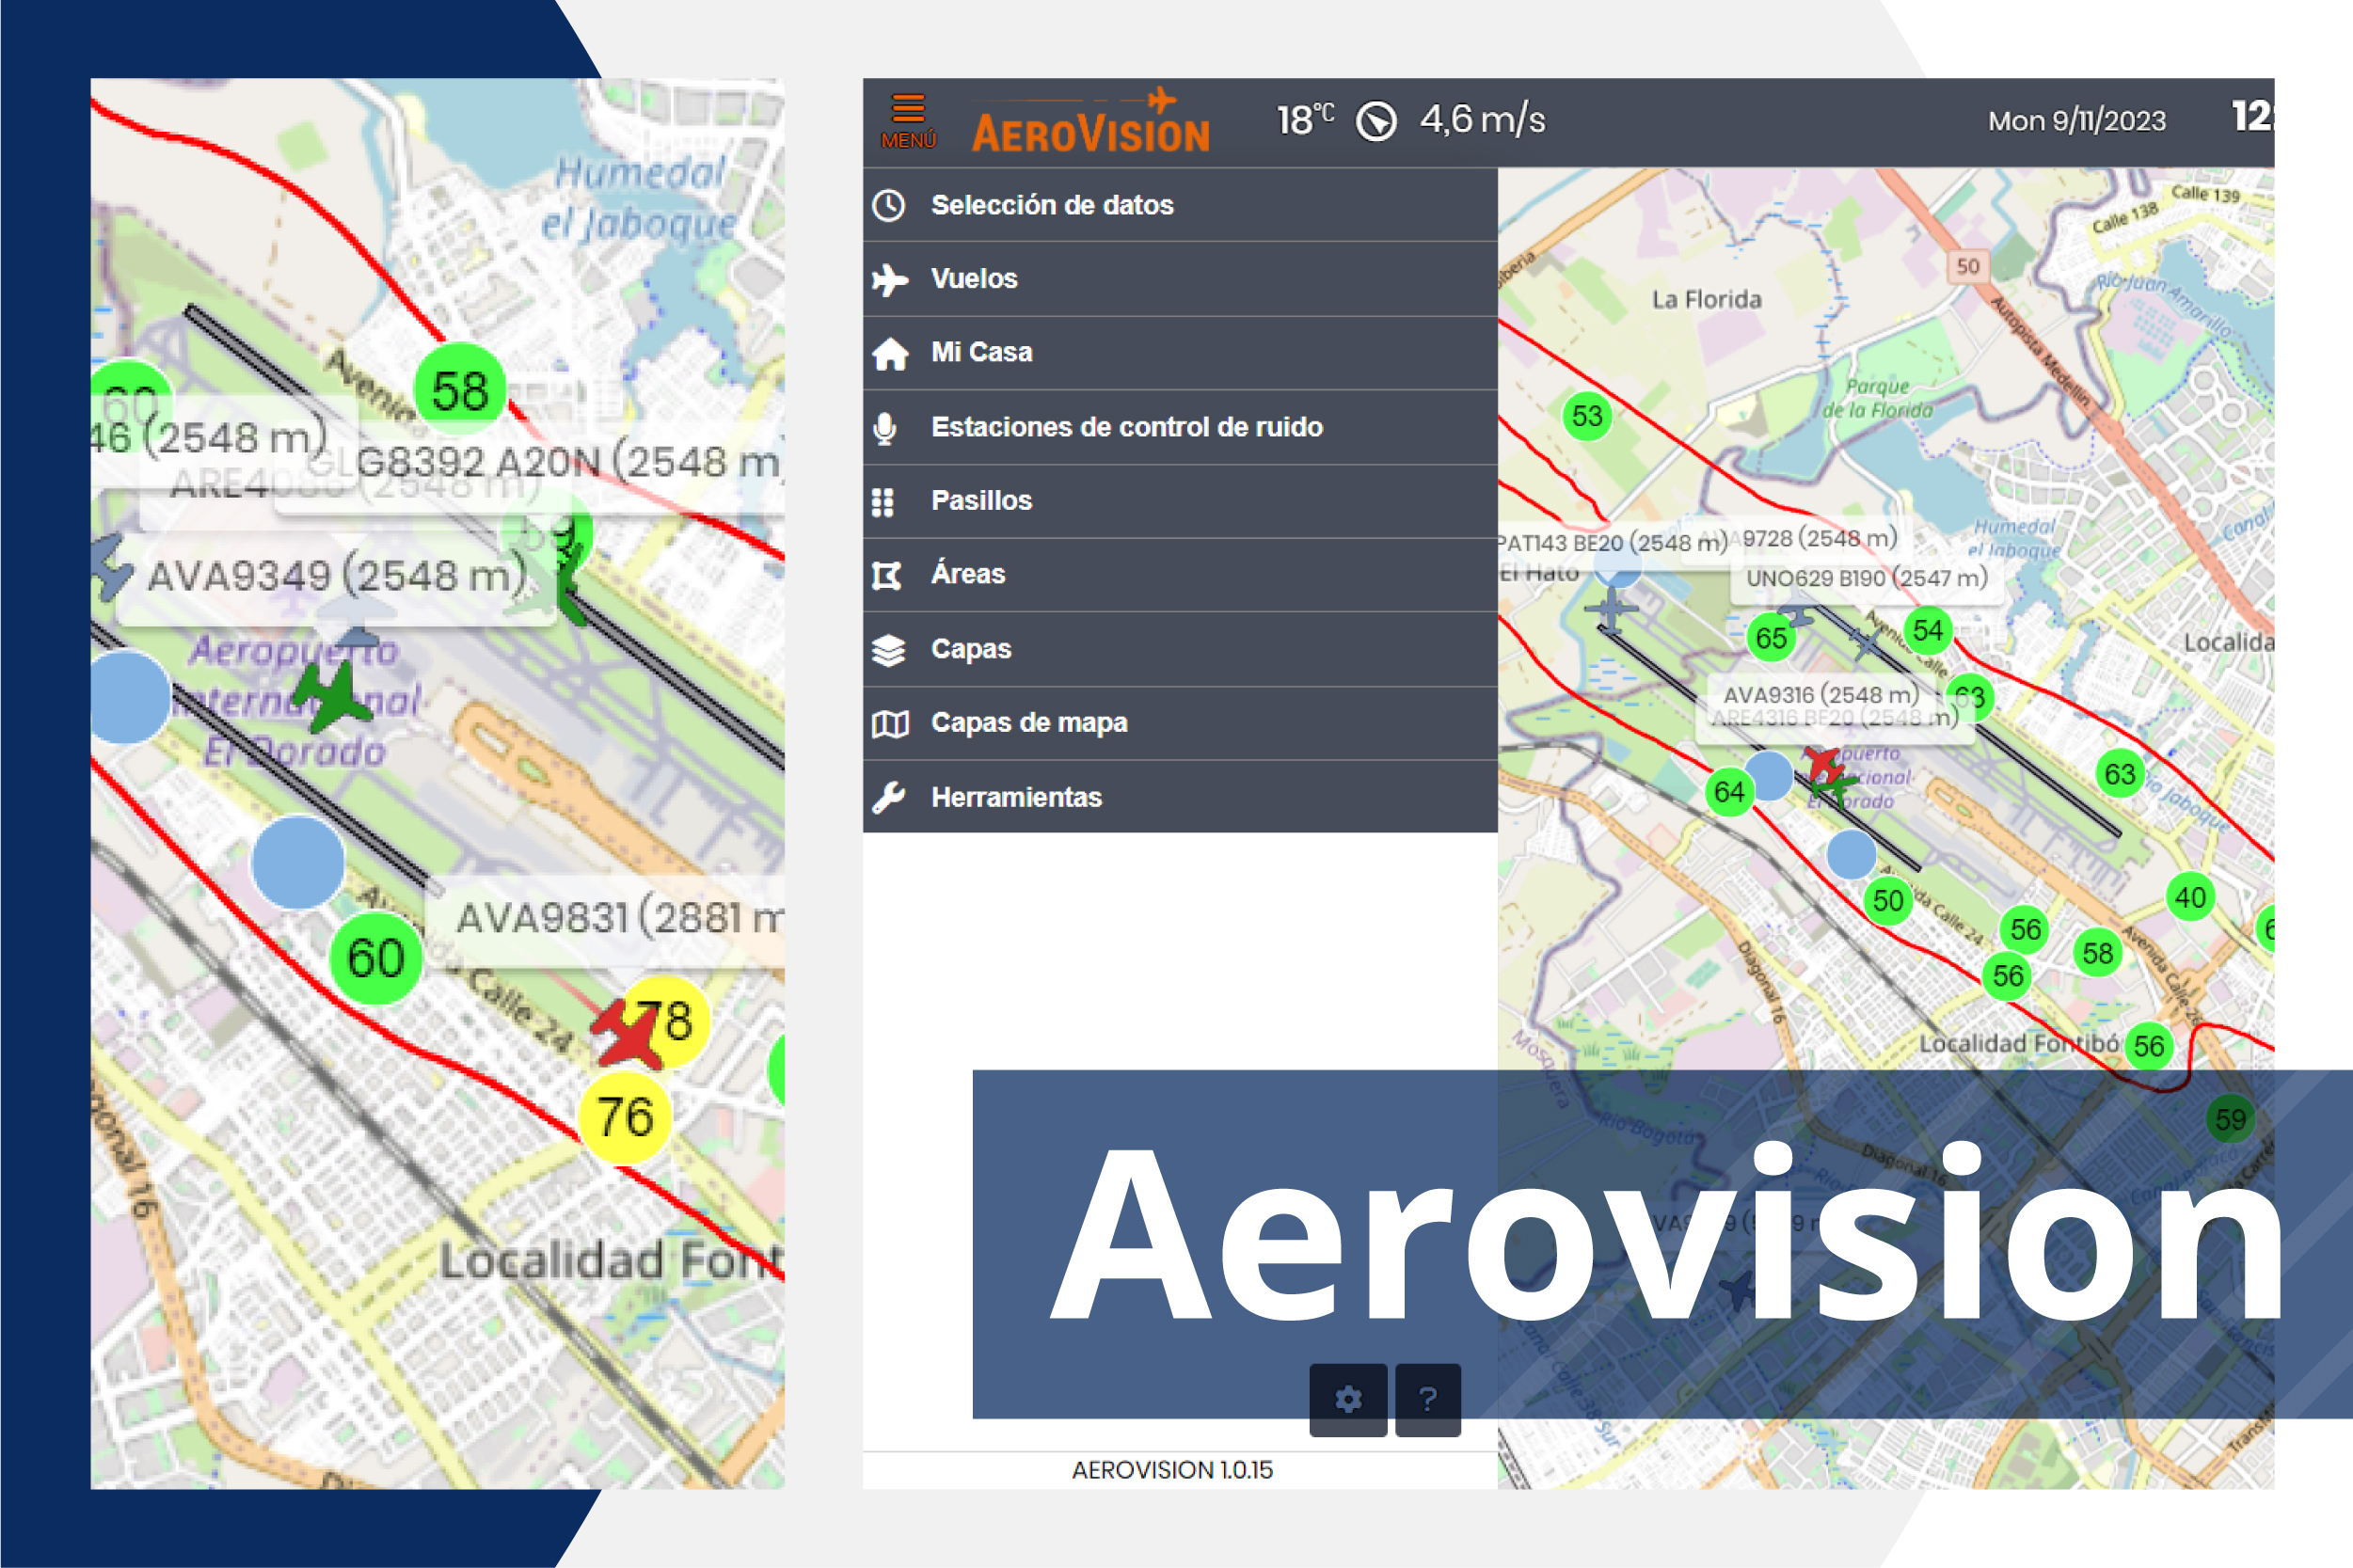Click noise station 53 marker near La Florida

[x=1587, y=415]
